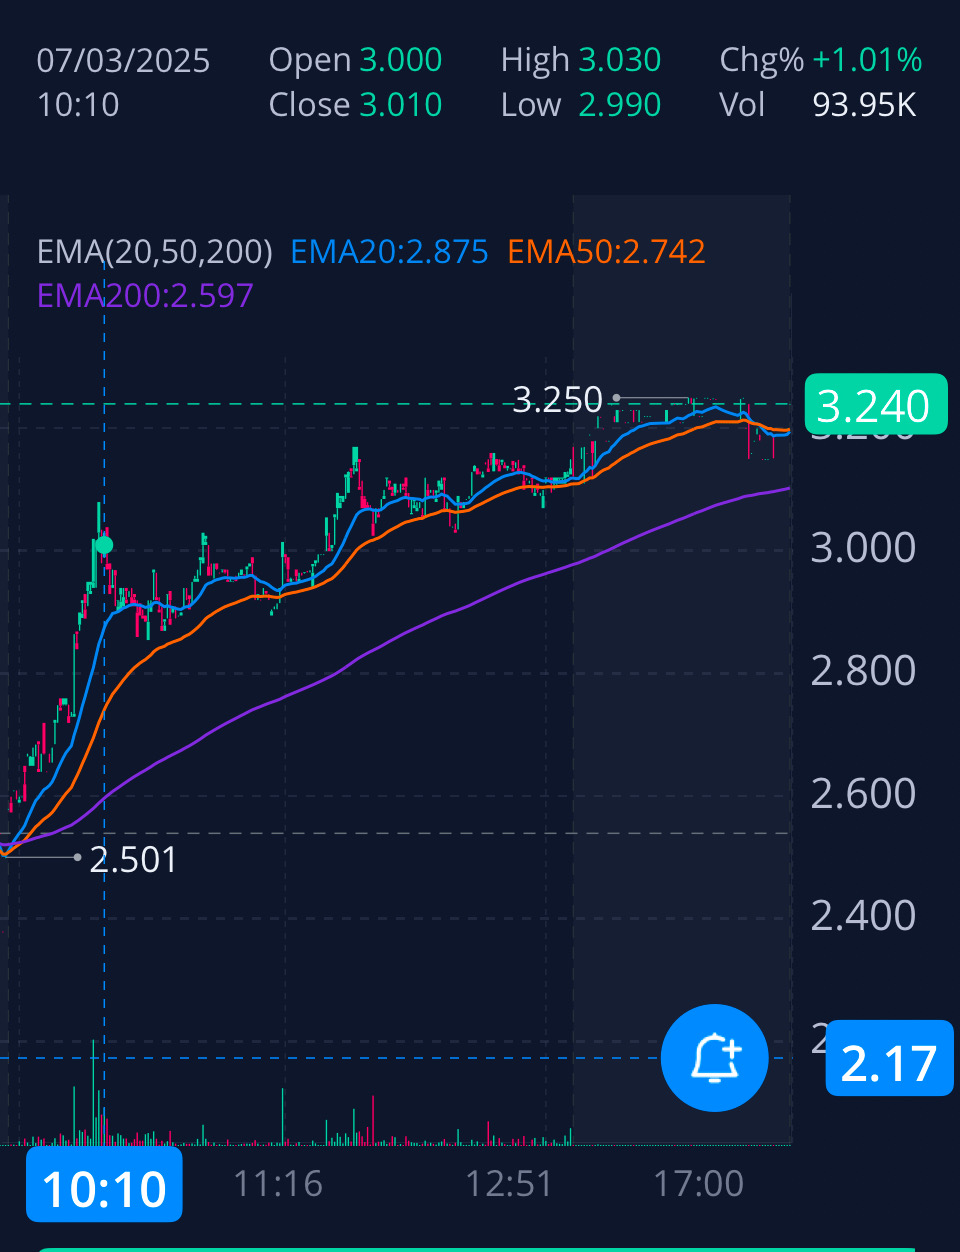Tap the Low 2.990 value
Viewport: 960px width, 1252px height.
tap(581, 104)
